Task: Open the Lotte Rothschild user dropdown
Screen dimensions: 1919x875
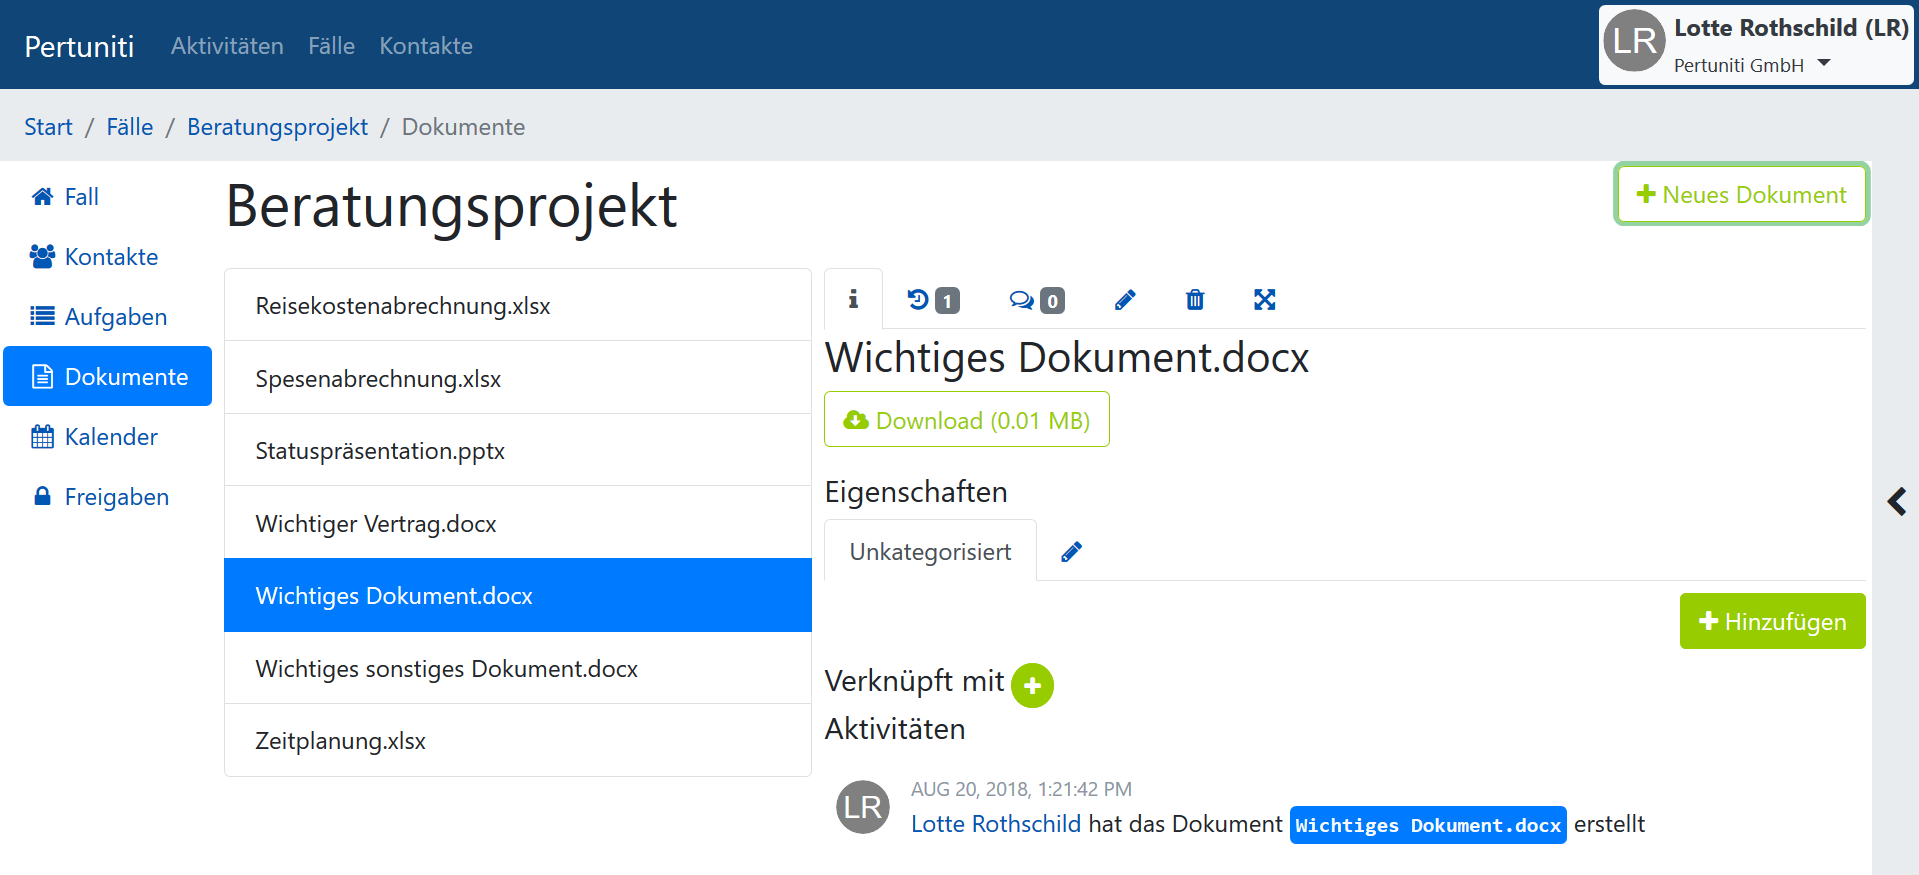Action: (1756, 45)
